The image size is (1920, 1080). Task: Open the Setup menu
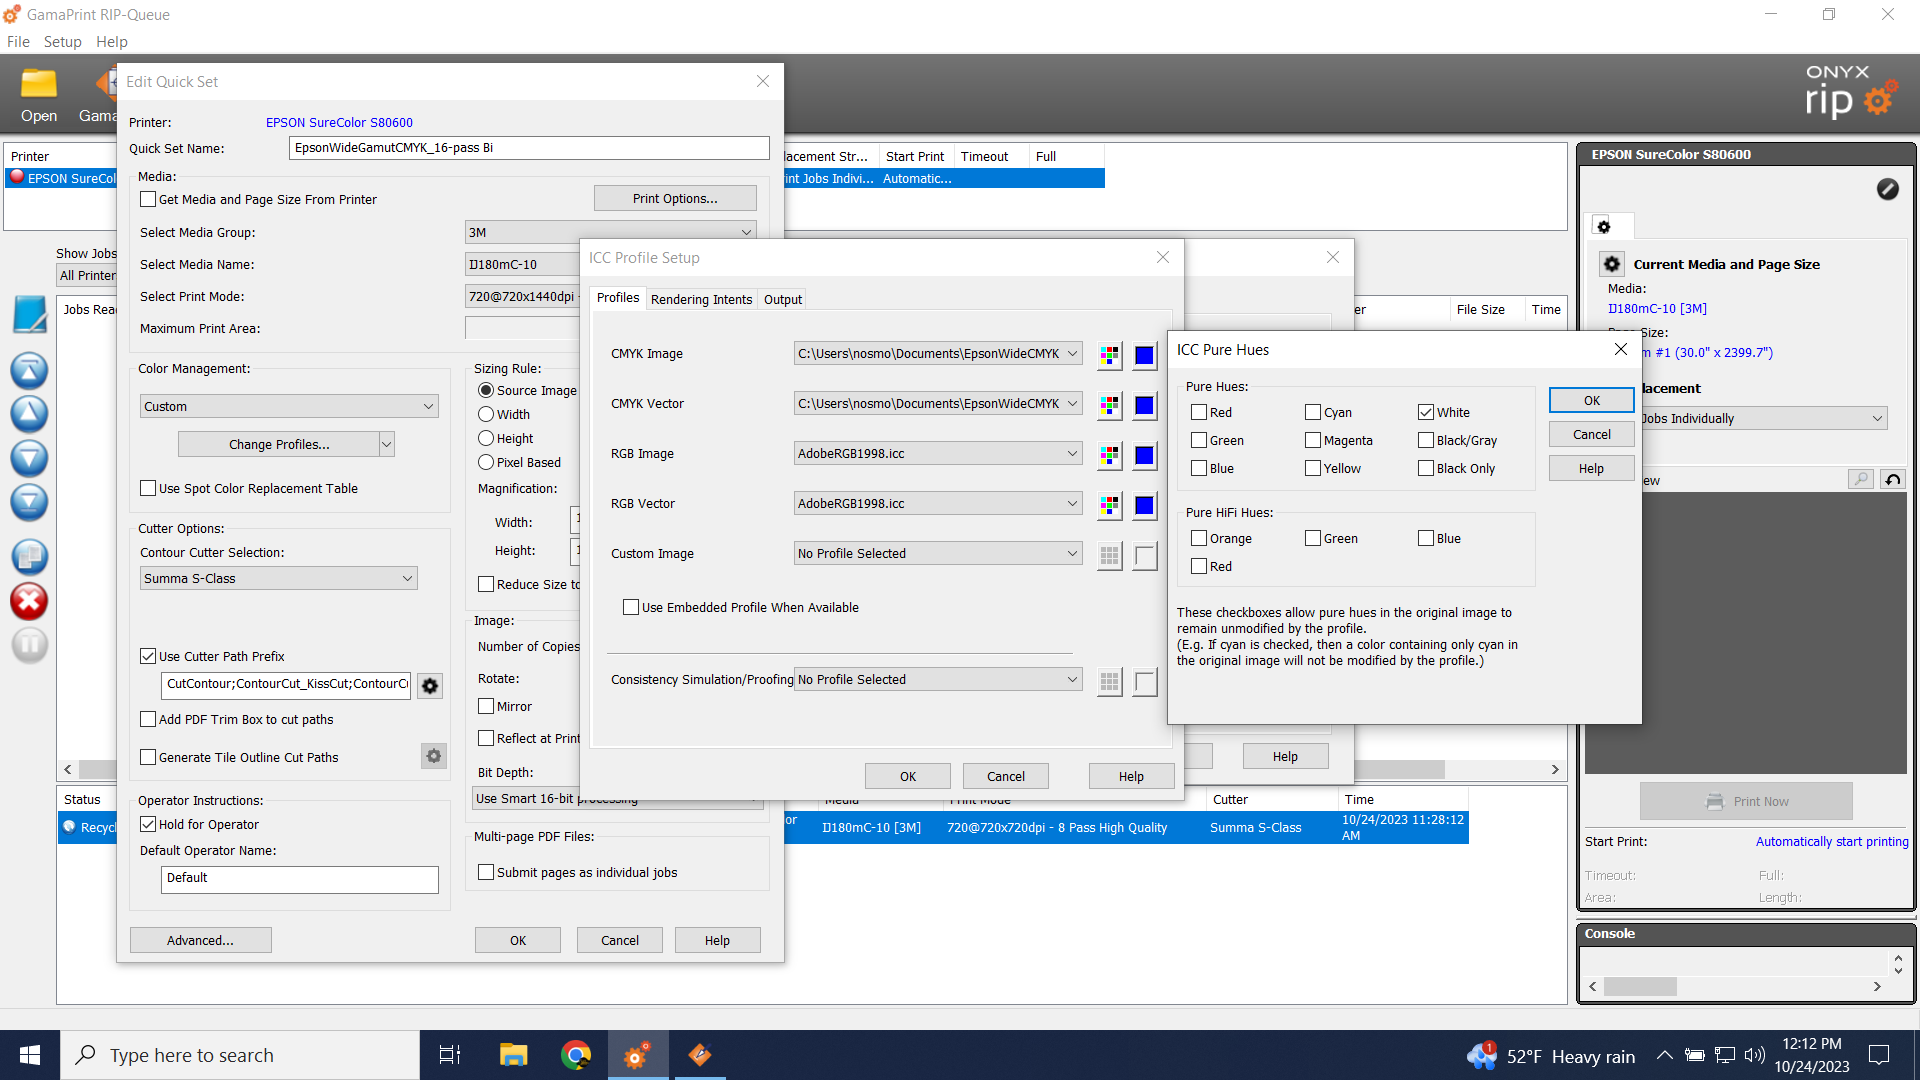(x=62, y=41)
